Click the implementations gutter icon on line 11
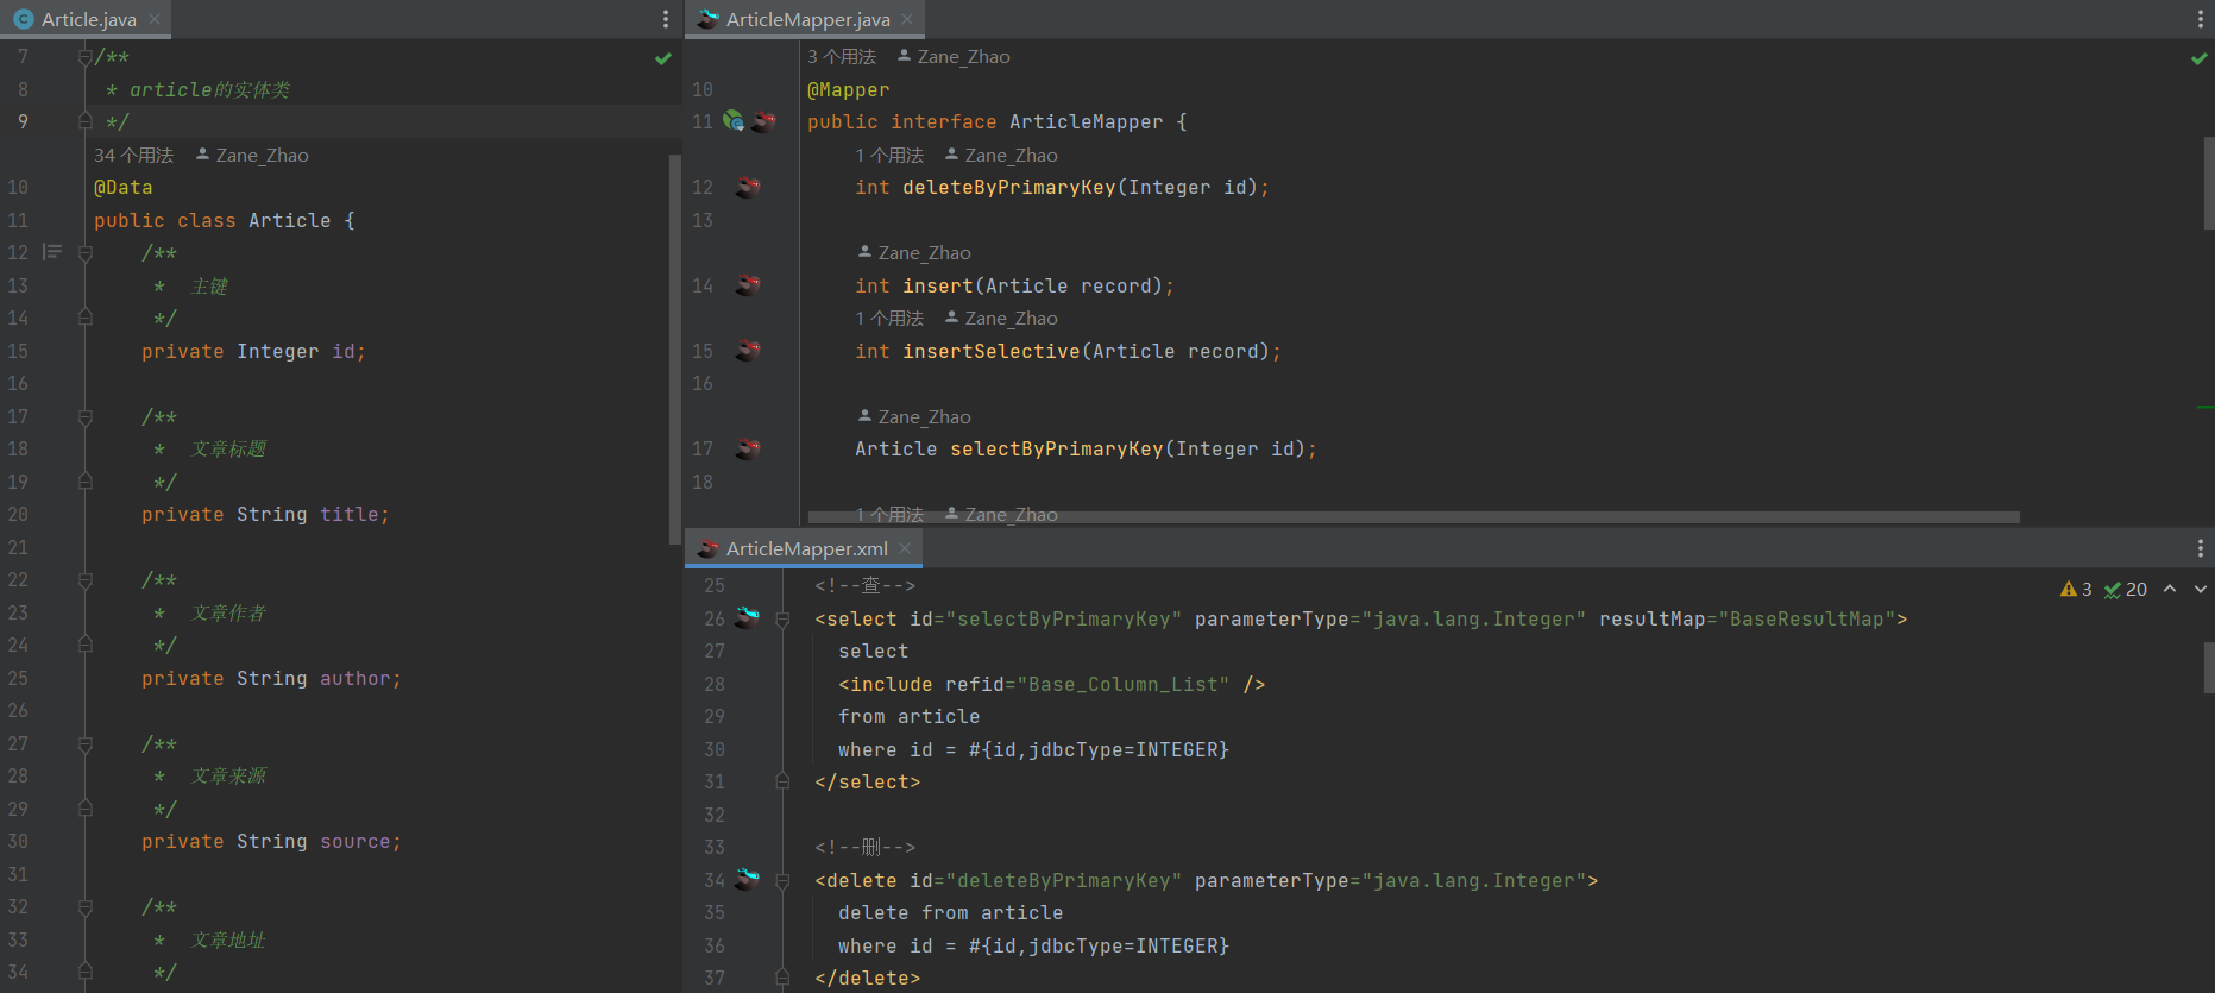Screen dimensions: 2216x993 (x=733, y=121)
